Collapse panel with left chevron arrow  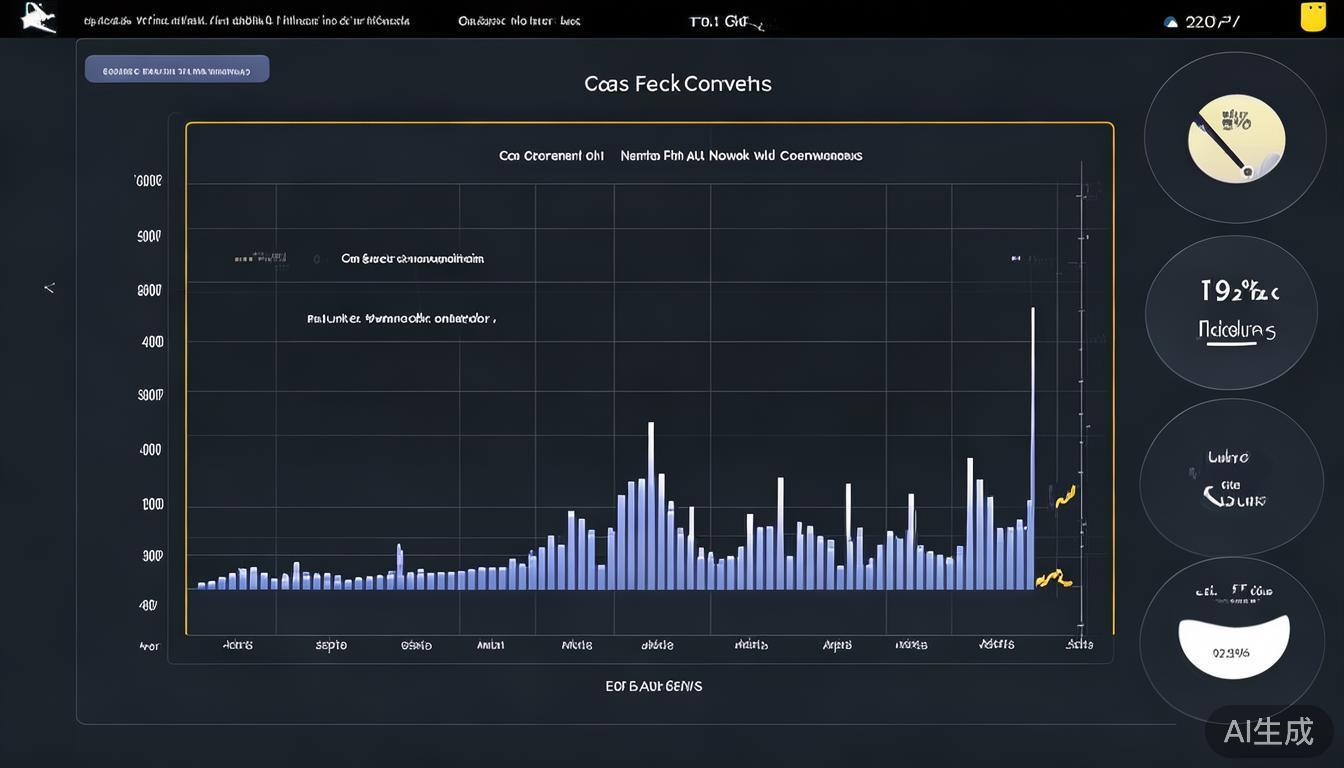point(49,288)
